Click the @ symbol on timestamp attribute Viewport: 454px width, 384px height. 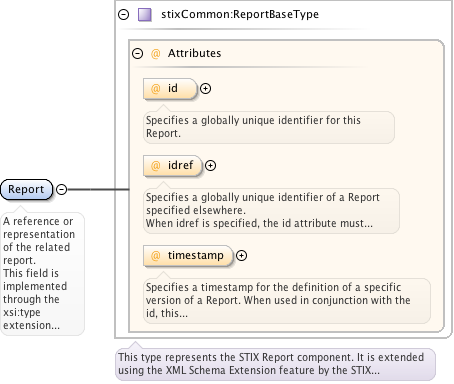coord(156,256)
